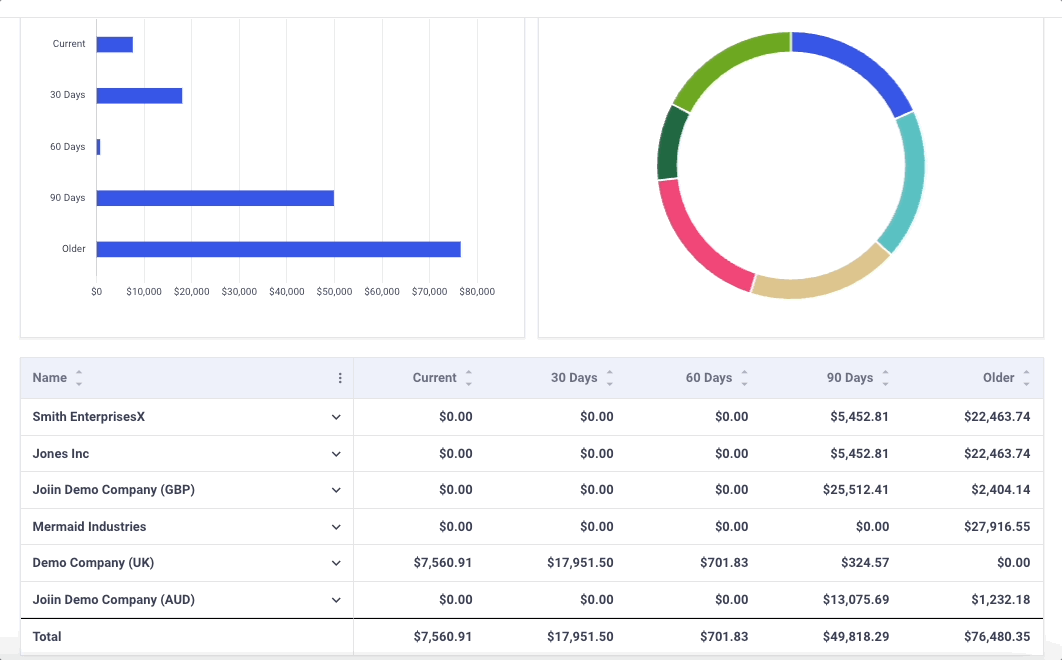The height and width of the screenshot is (660, 1062).
Task: Click the tiny 60 Days bar
Action: click(98, 147)
